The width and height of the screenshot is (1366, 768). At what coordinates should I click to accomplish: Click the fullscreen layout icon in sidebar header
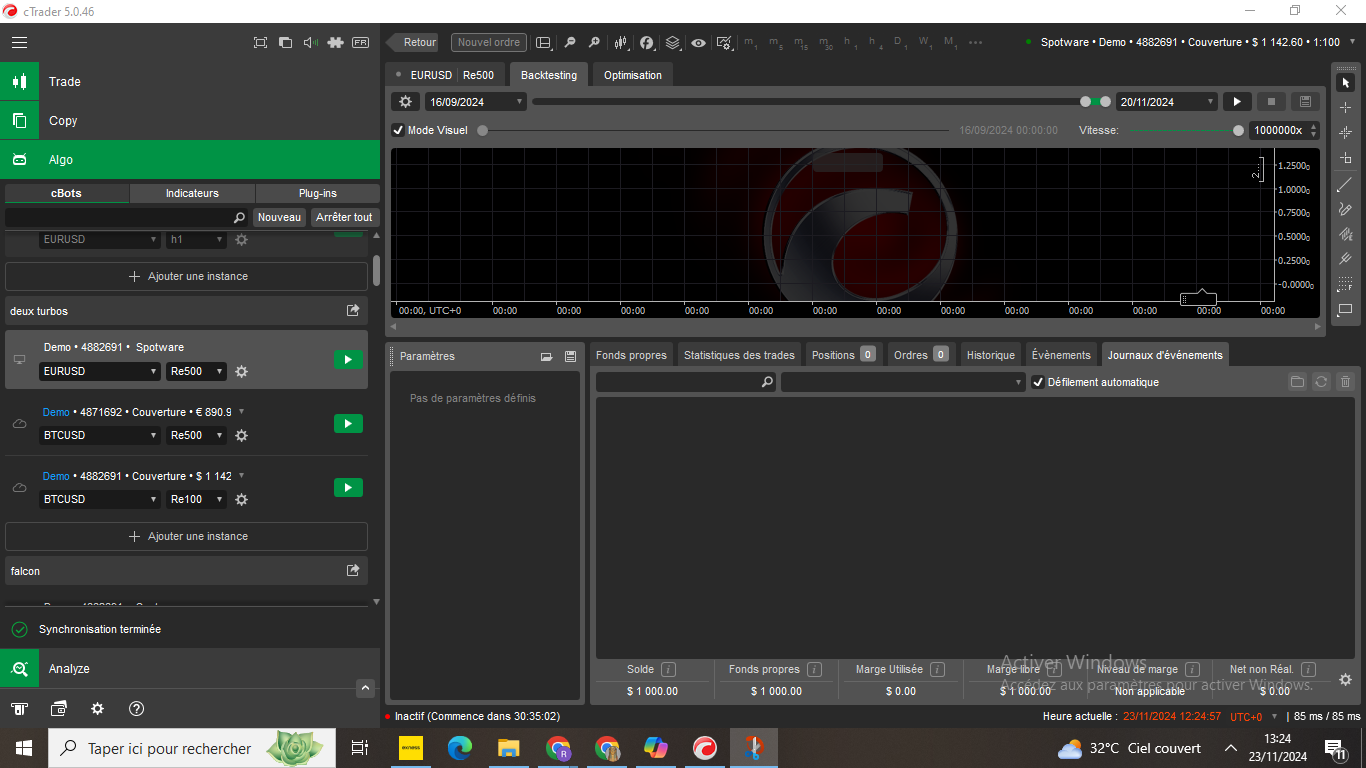tap(260, 43)
